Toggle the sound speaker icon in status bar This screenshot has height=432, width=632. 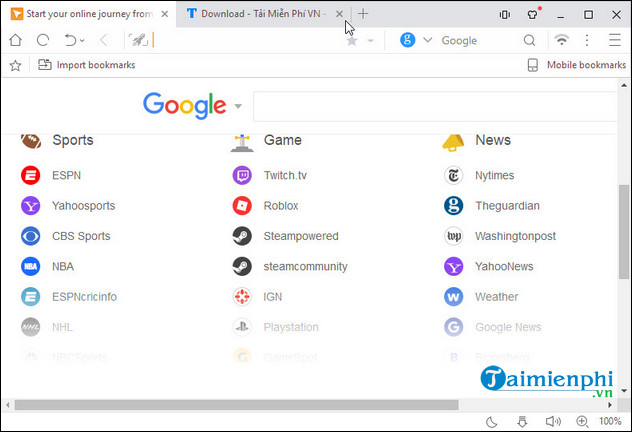(x=553, y=422)
